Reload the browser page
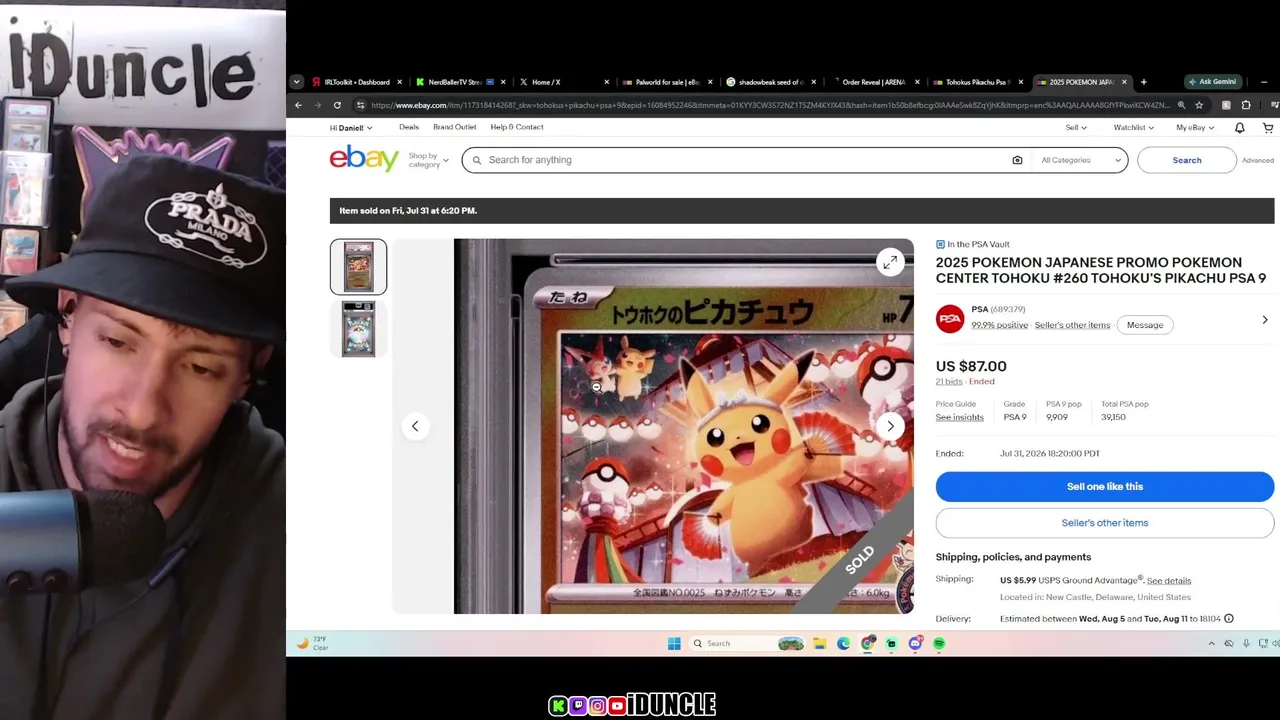 click(x=337, y=105)
